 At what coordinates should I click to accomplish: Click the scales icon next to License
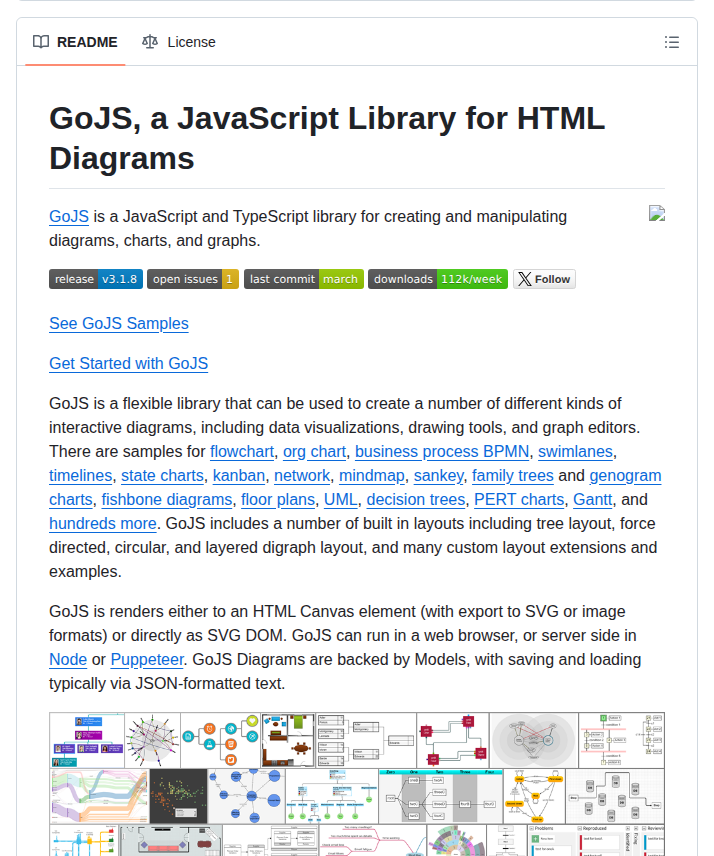(x=150, y=42)
